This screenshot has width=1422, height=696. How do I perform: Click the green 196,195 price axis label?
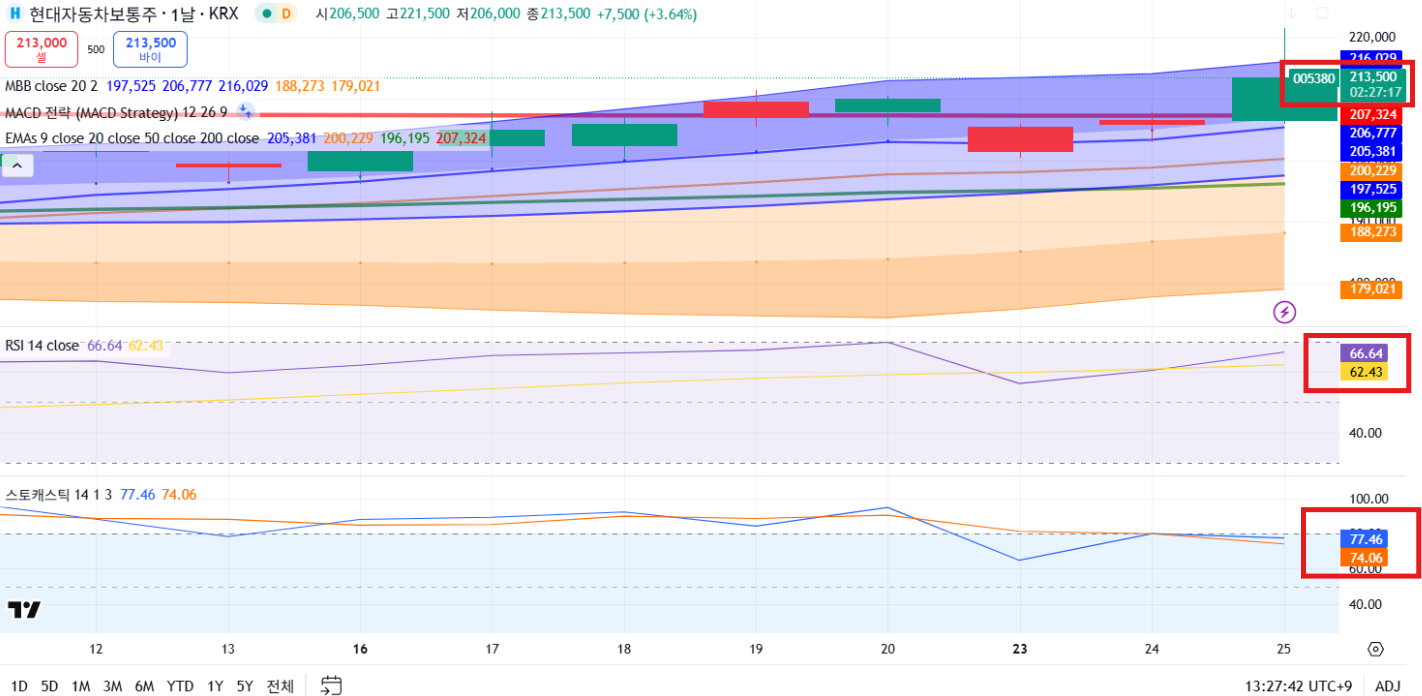click(x=1373, y=208)
